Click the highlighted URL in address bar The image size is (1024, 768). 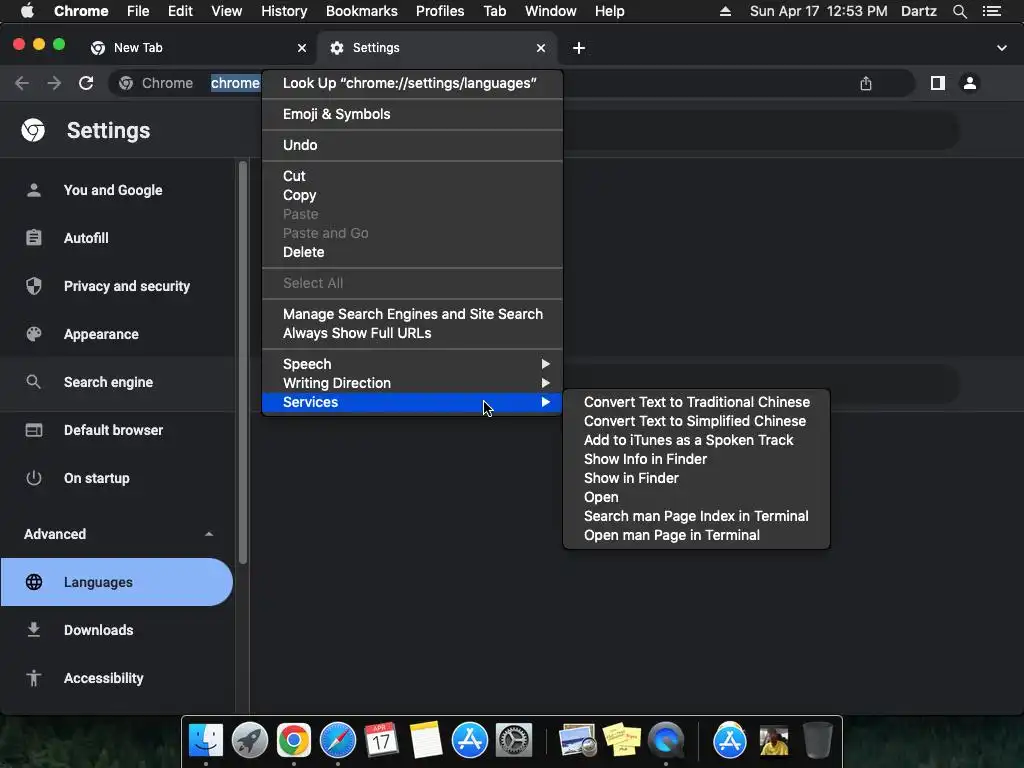click(x=235, y=83)
